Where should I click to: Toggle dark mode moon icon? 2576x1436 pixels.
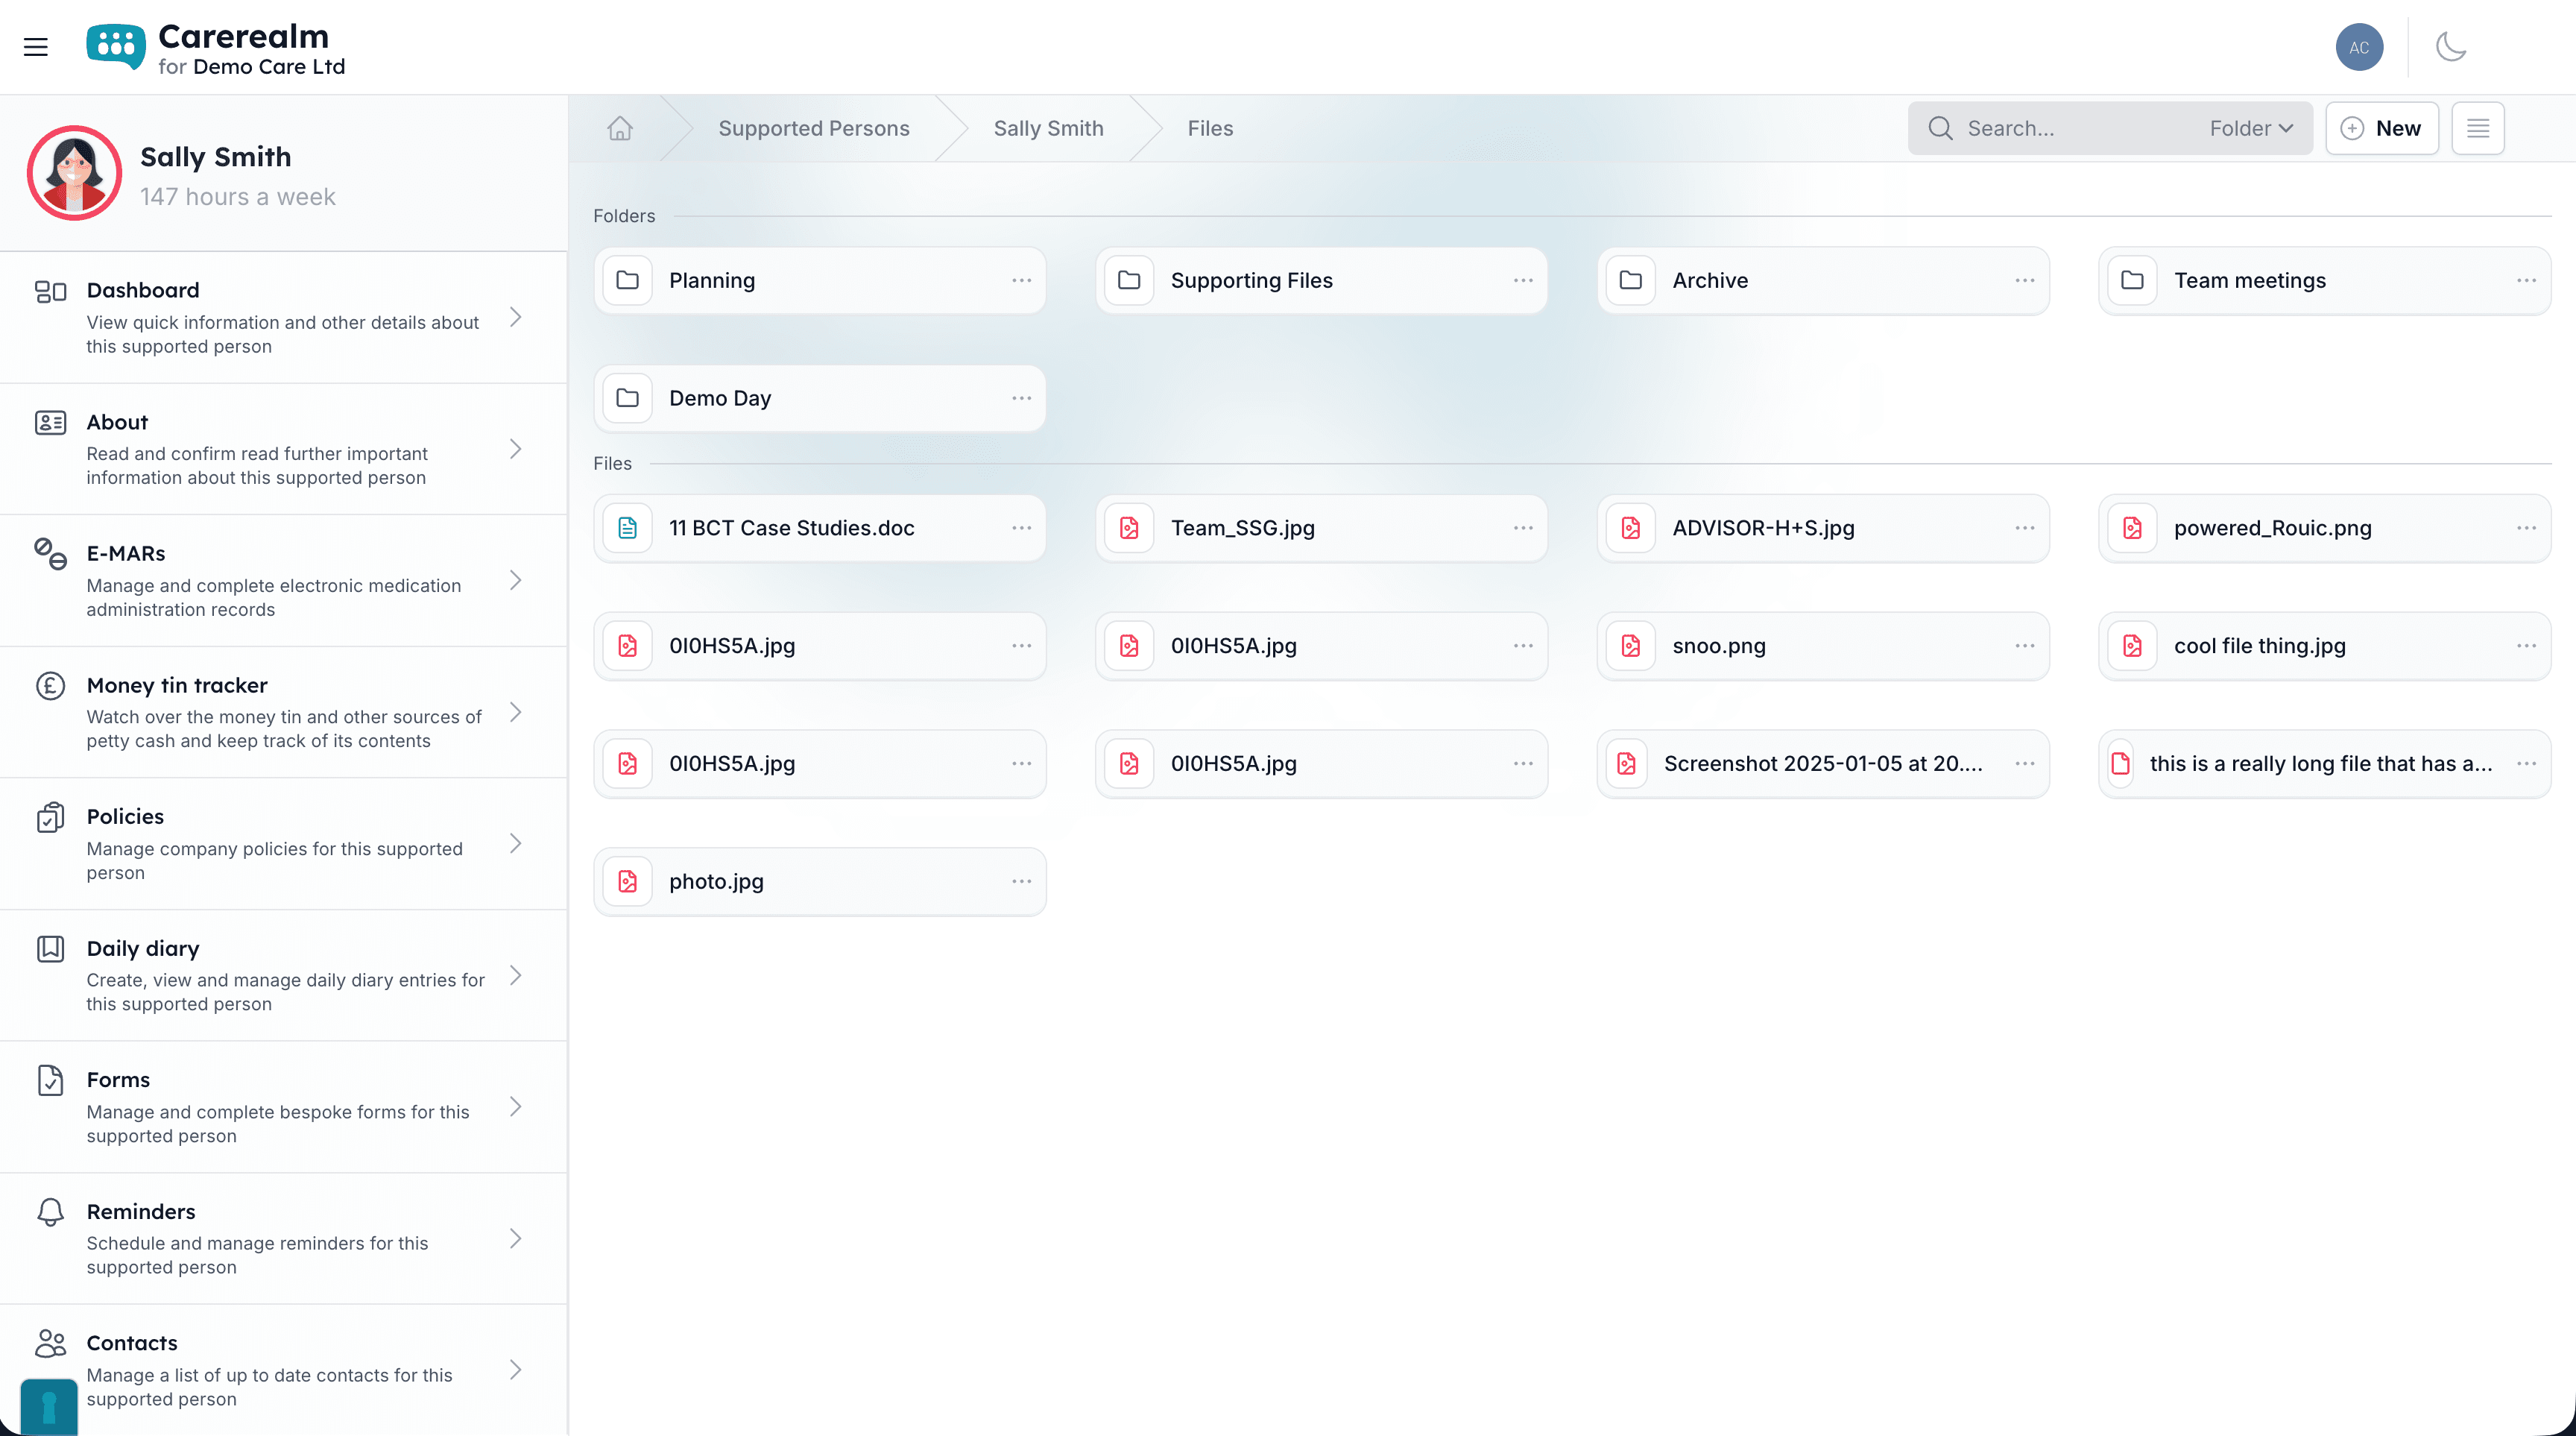[x=2451, y=47]
